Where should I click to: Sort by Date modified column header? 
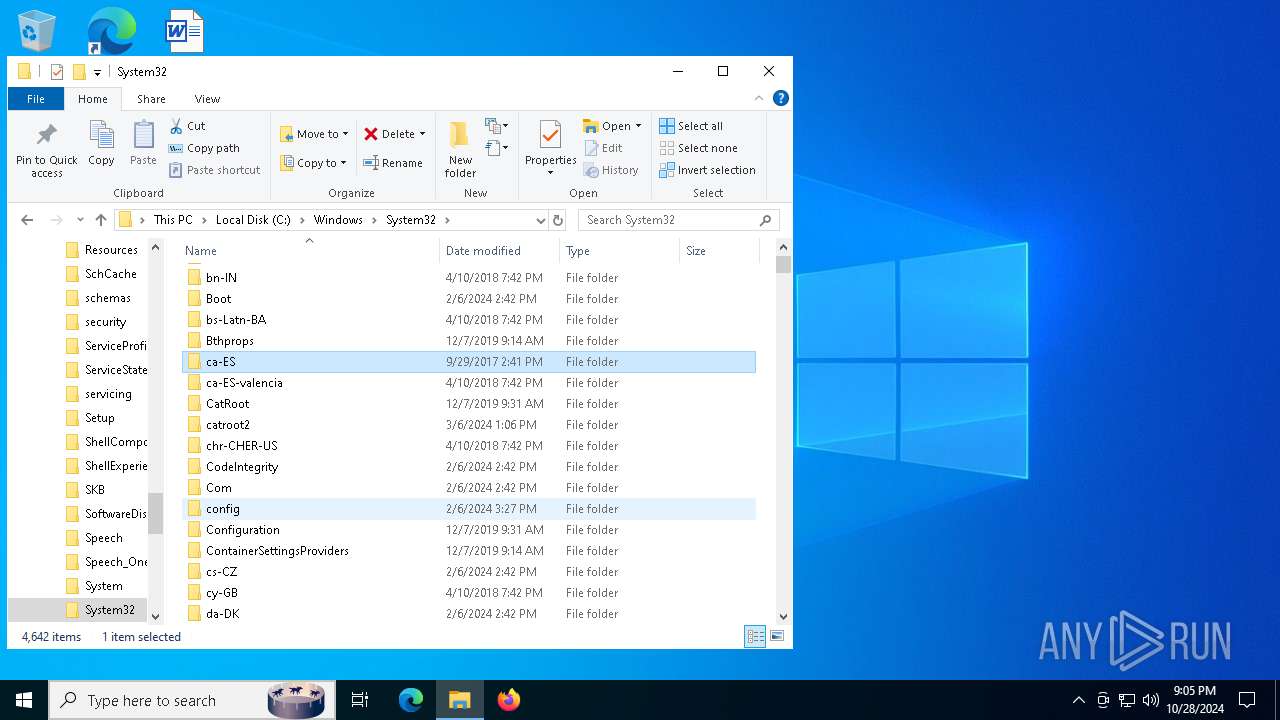(499, 251)
